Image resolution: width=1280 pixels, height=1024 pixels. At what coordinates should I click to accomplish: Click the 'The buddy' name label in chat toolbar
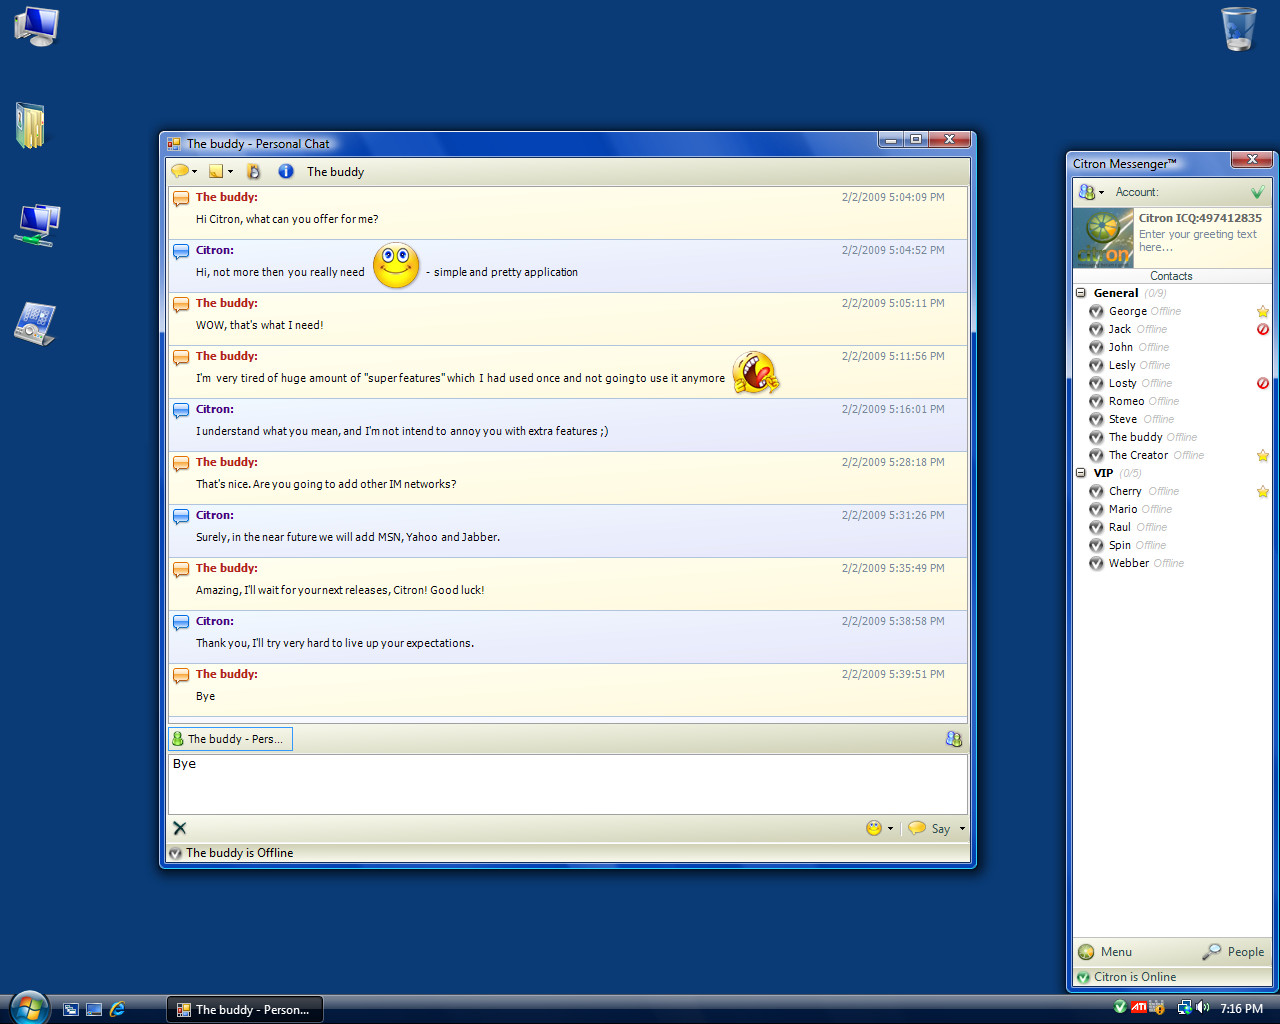tap(335, 172)
